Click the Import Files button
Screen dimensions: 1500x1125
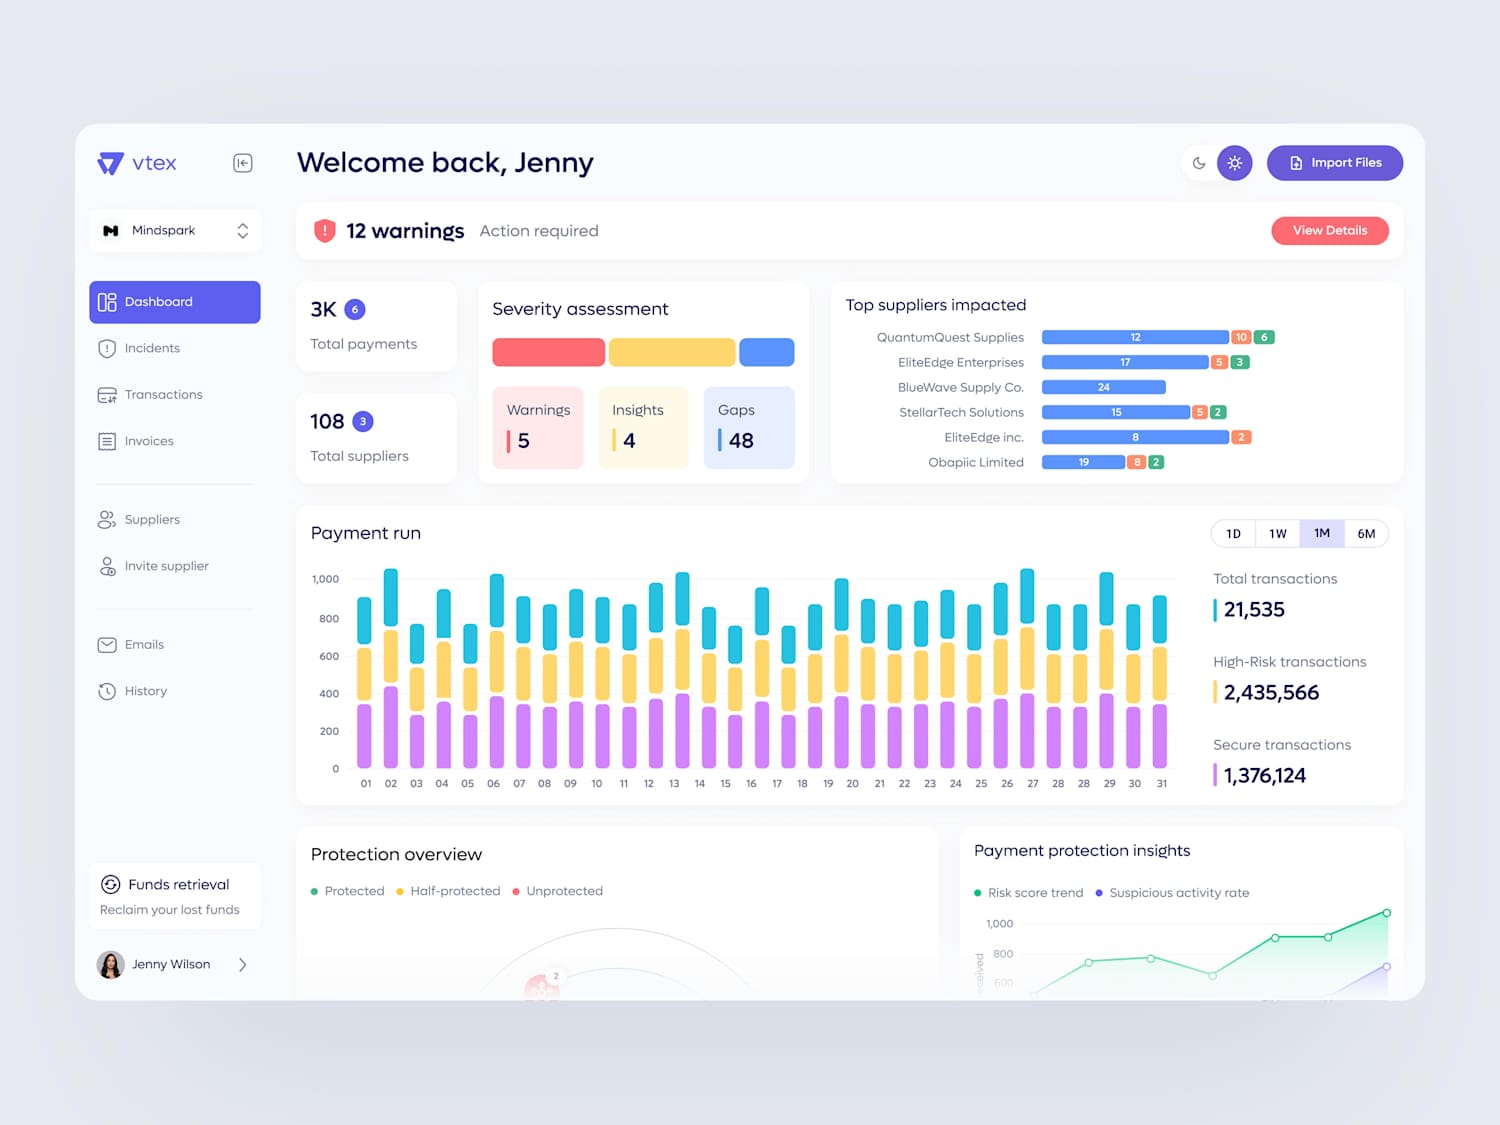(1335, 163)
